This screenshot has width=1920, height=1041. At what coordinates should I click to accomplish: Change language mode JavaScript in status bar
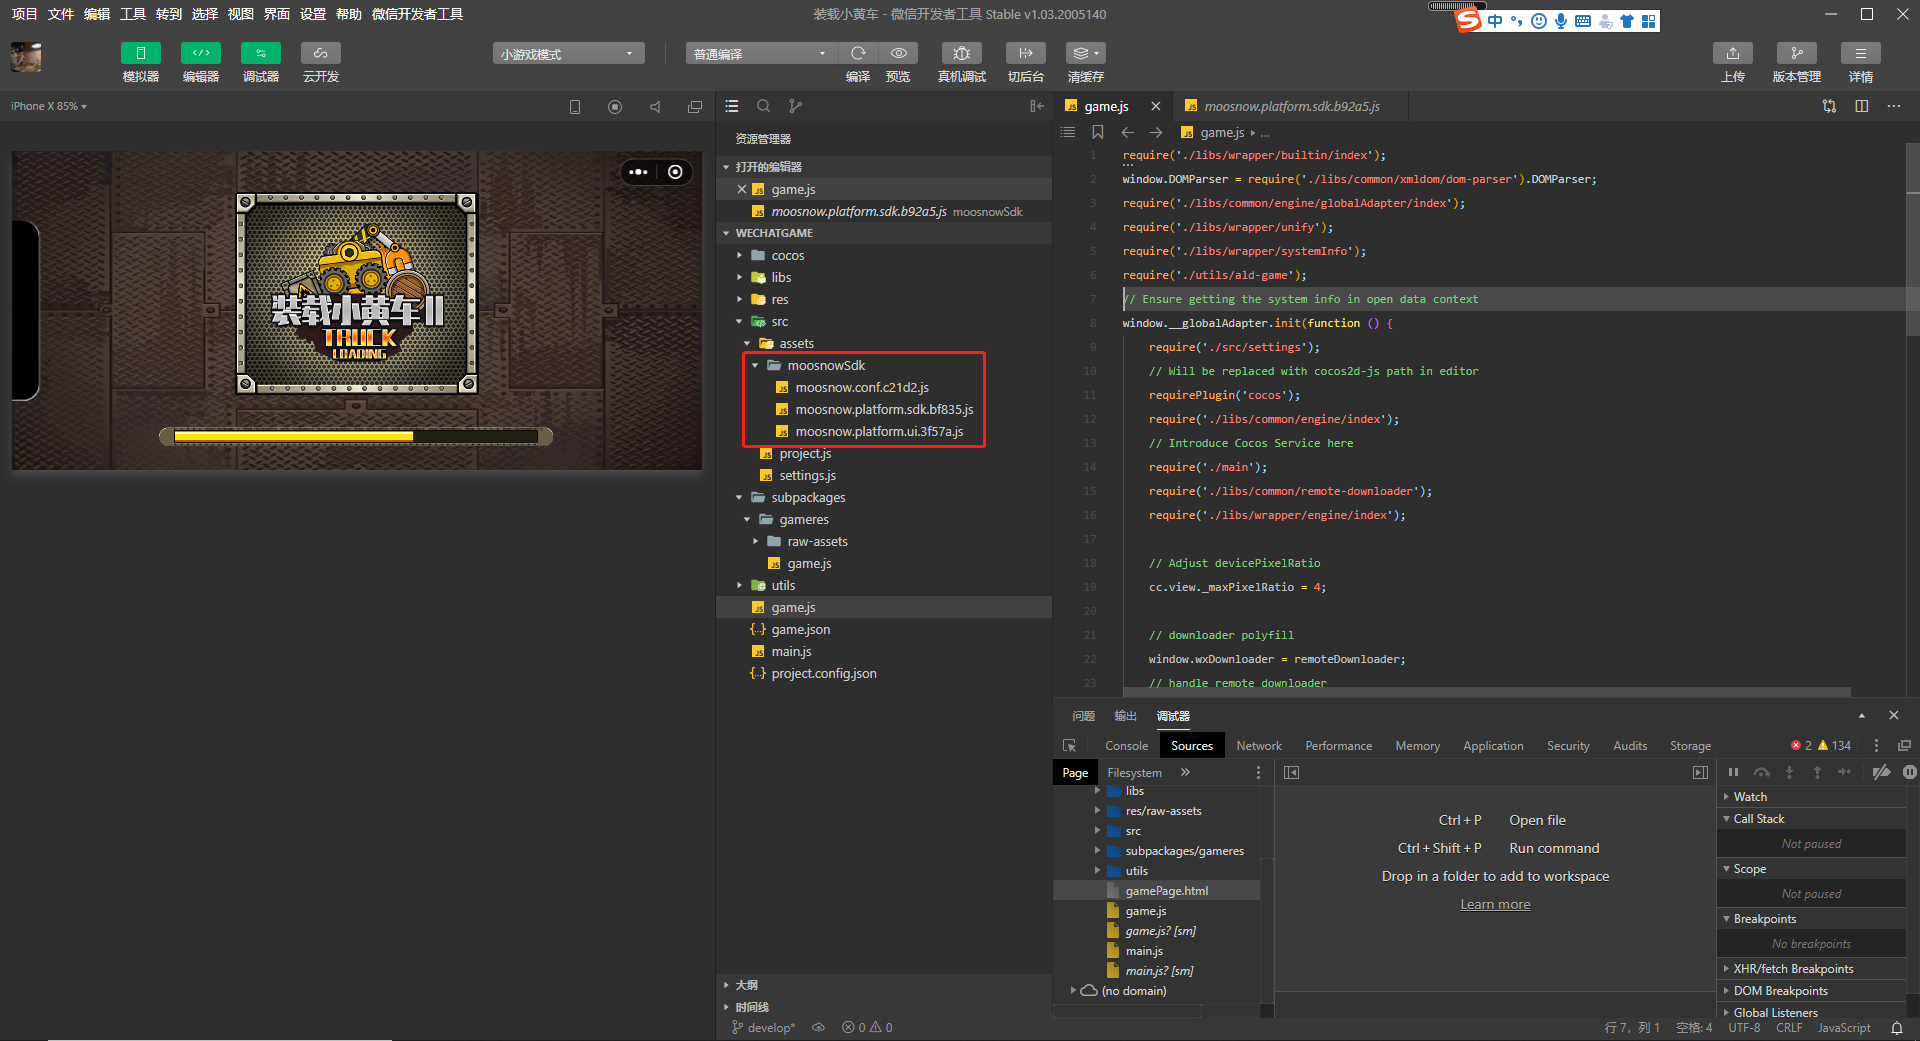1843,1028
